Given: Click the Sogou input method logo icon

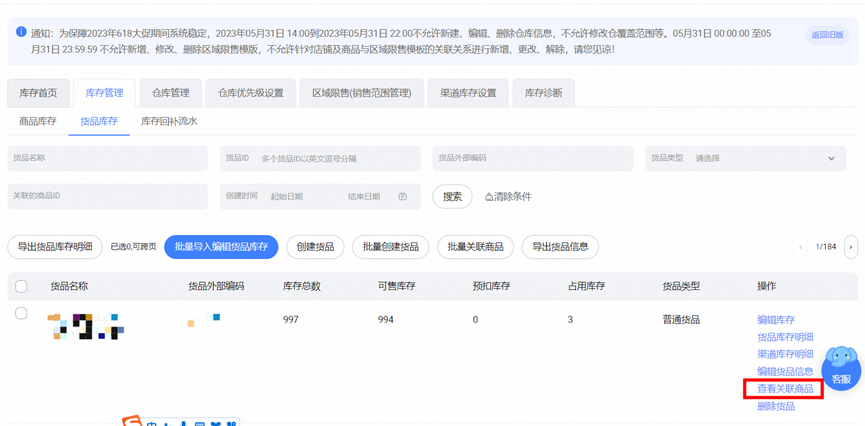Looking at the screenshot, I should (x=132, y=421).
